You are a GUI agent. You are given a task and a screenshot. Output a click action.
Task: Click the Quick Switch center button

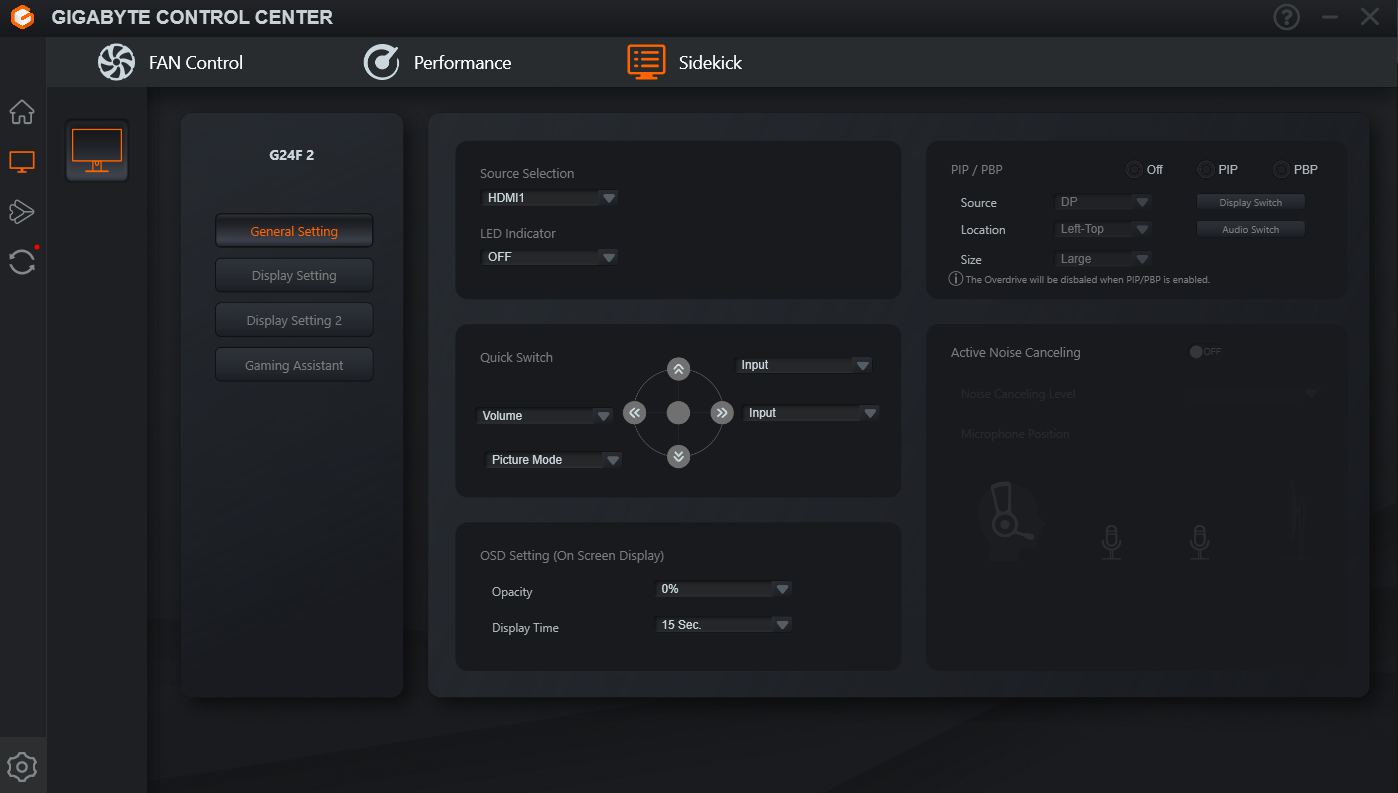(678, 413)
